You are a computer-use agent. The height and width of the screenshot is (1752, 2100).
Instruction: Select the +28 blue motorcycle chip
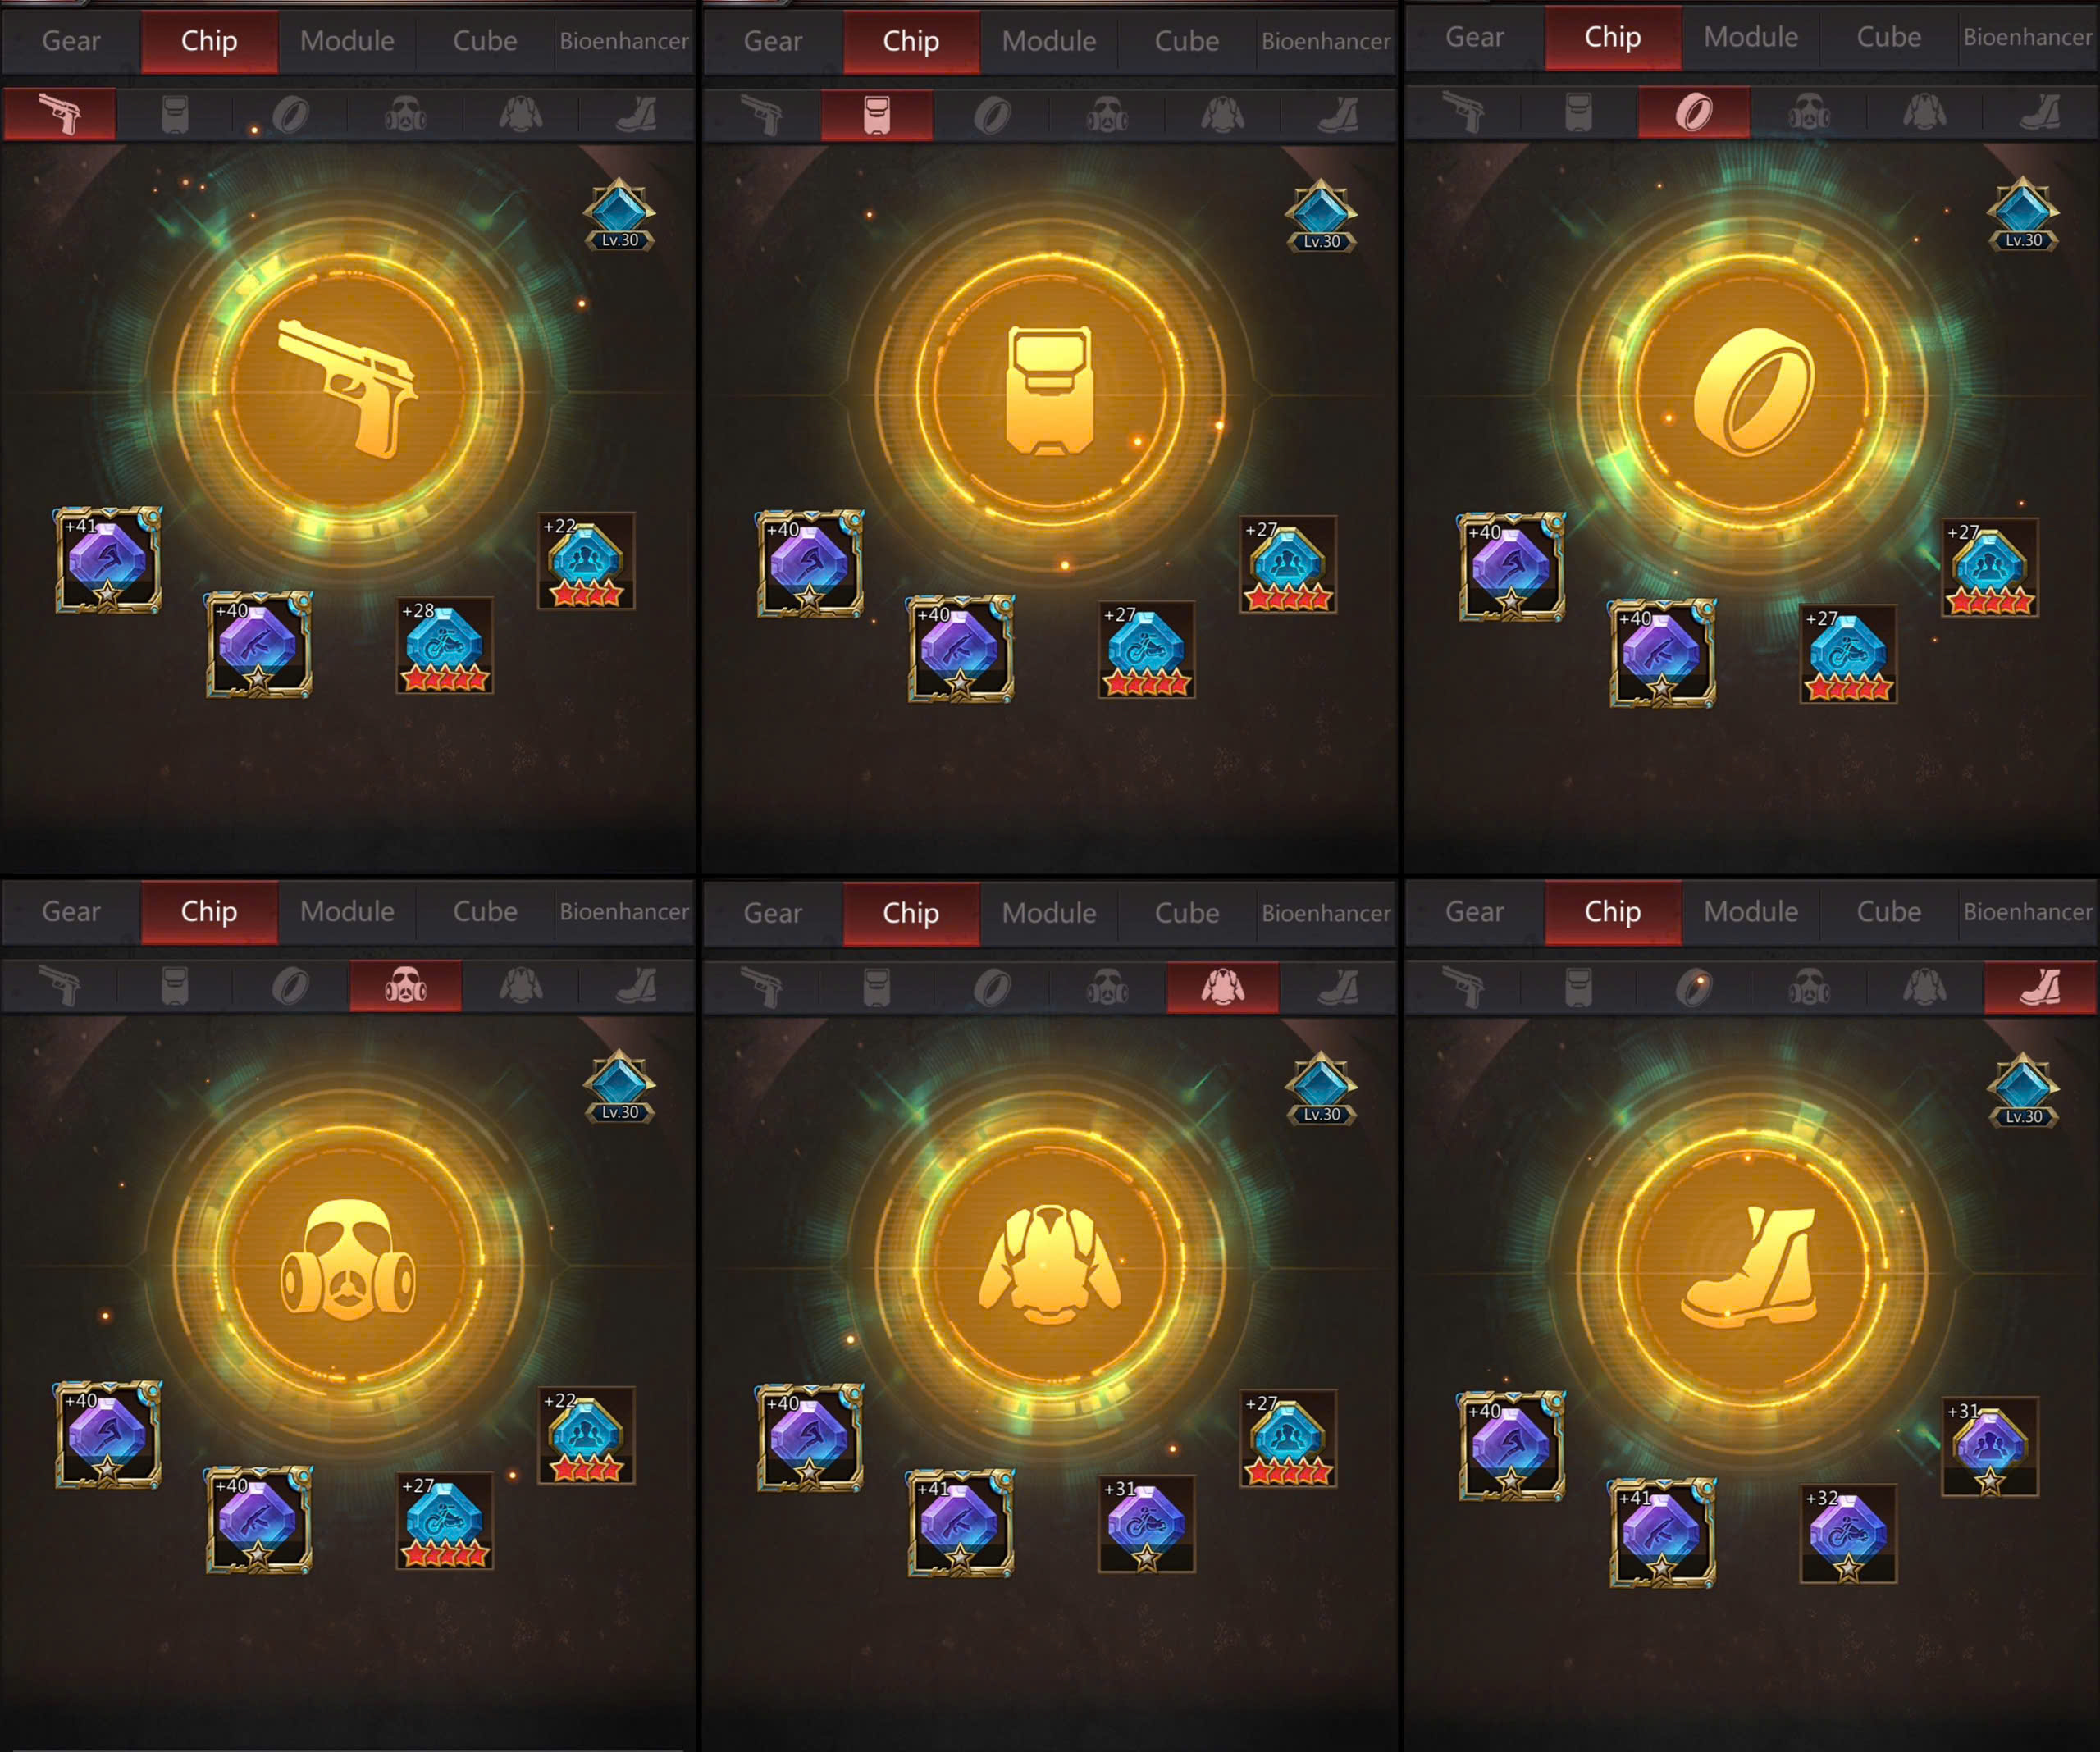click(445, 646)
